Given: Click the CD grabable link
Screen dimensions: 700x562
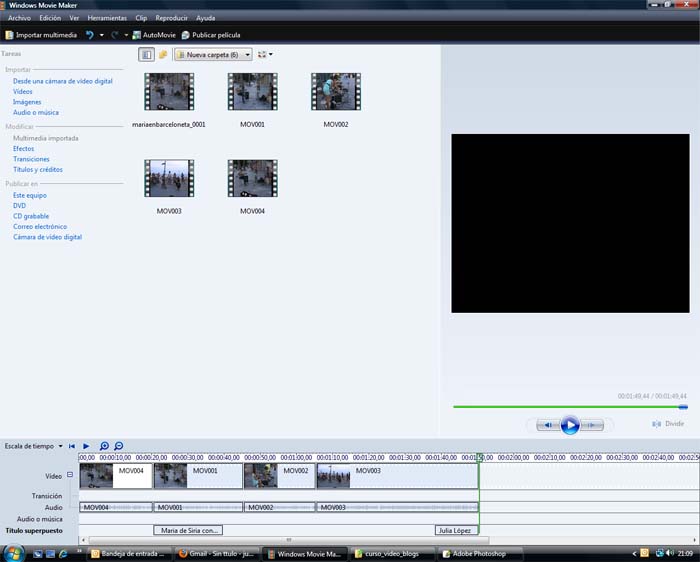Looking at the screenshot, I should coord(31,216).
